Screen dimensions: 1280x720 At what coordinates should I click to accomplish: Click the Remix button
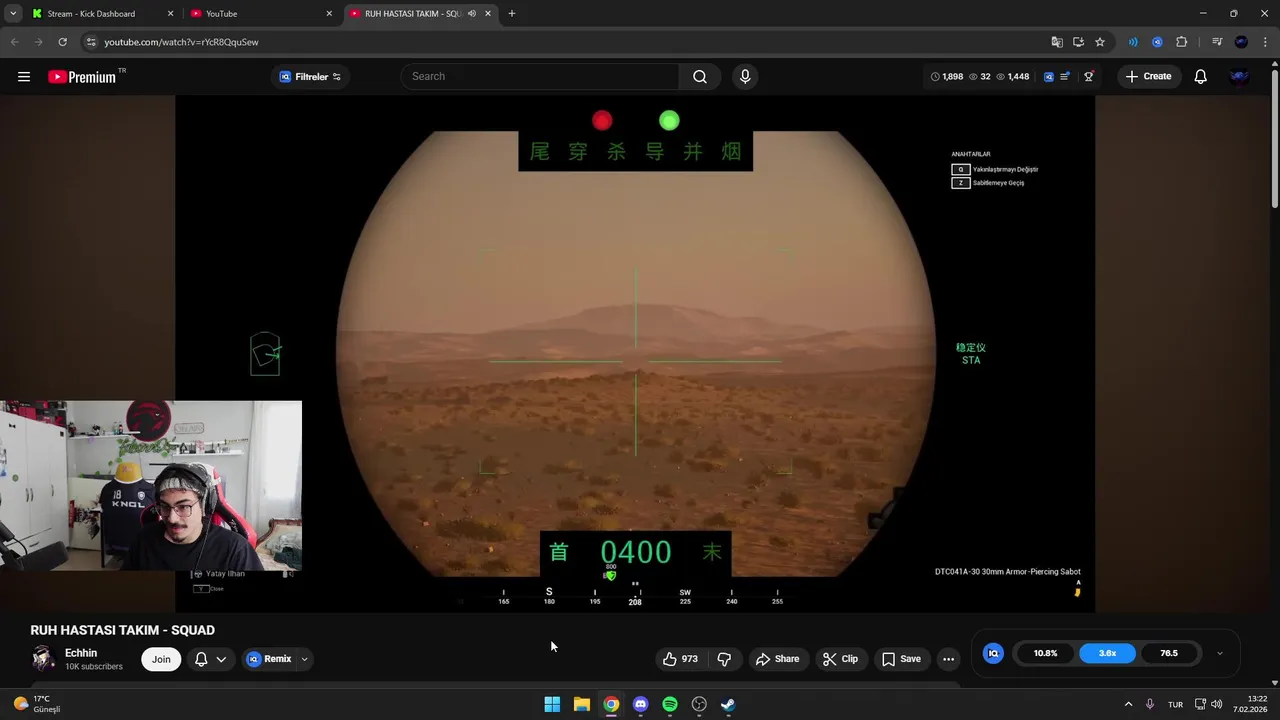click(x=269, y=659)
